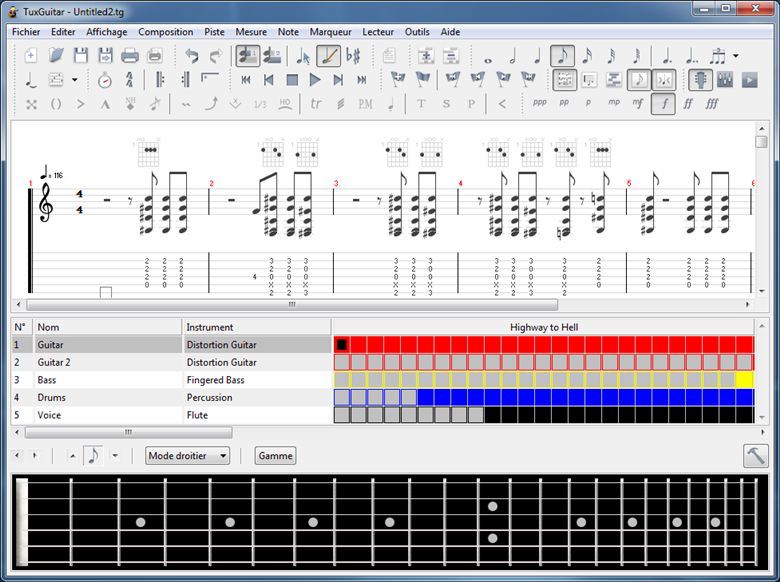The image size is (780, 582).
Task: Select Voice track row
Action: (171, 415)
